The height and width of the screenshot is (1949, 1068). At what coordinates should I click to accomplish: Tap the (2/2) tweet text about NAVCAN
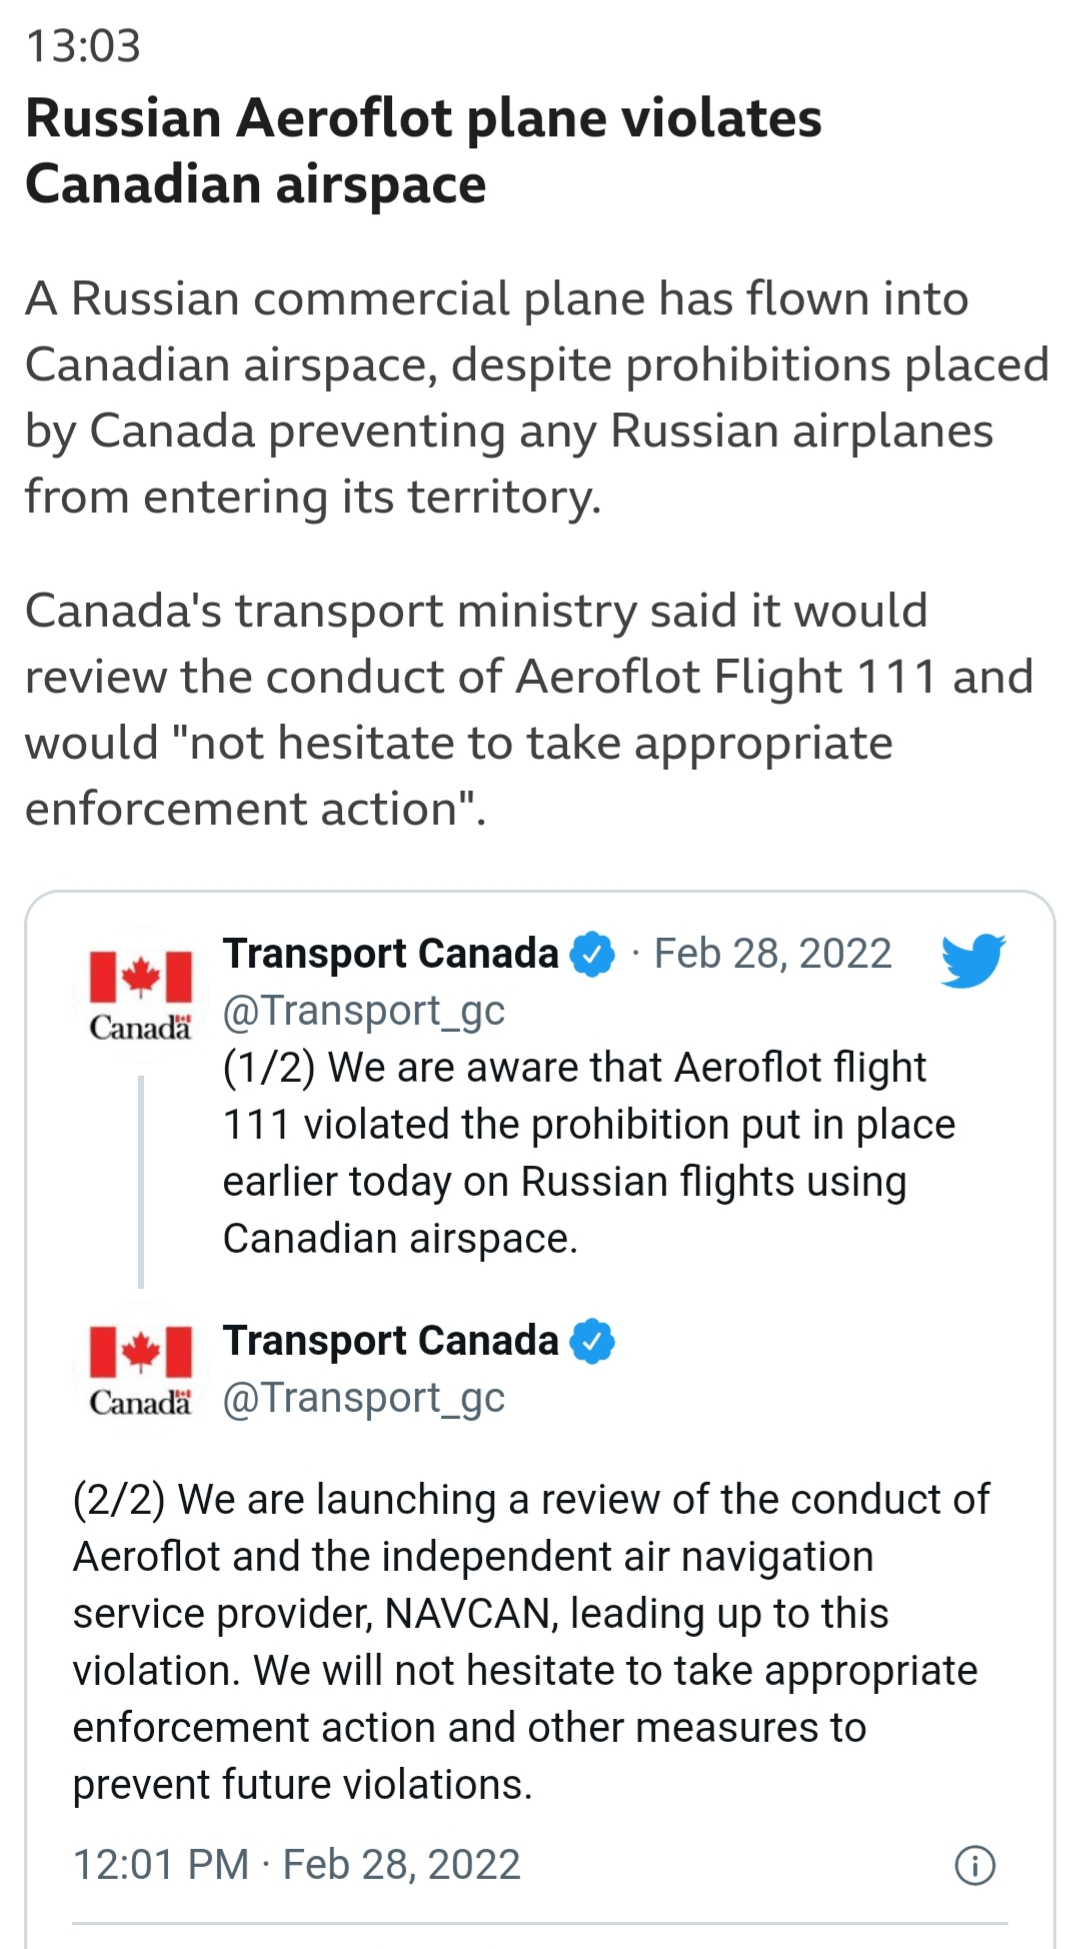point(531,1642)
